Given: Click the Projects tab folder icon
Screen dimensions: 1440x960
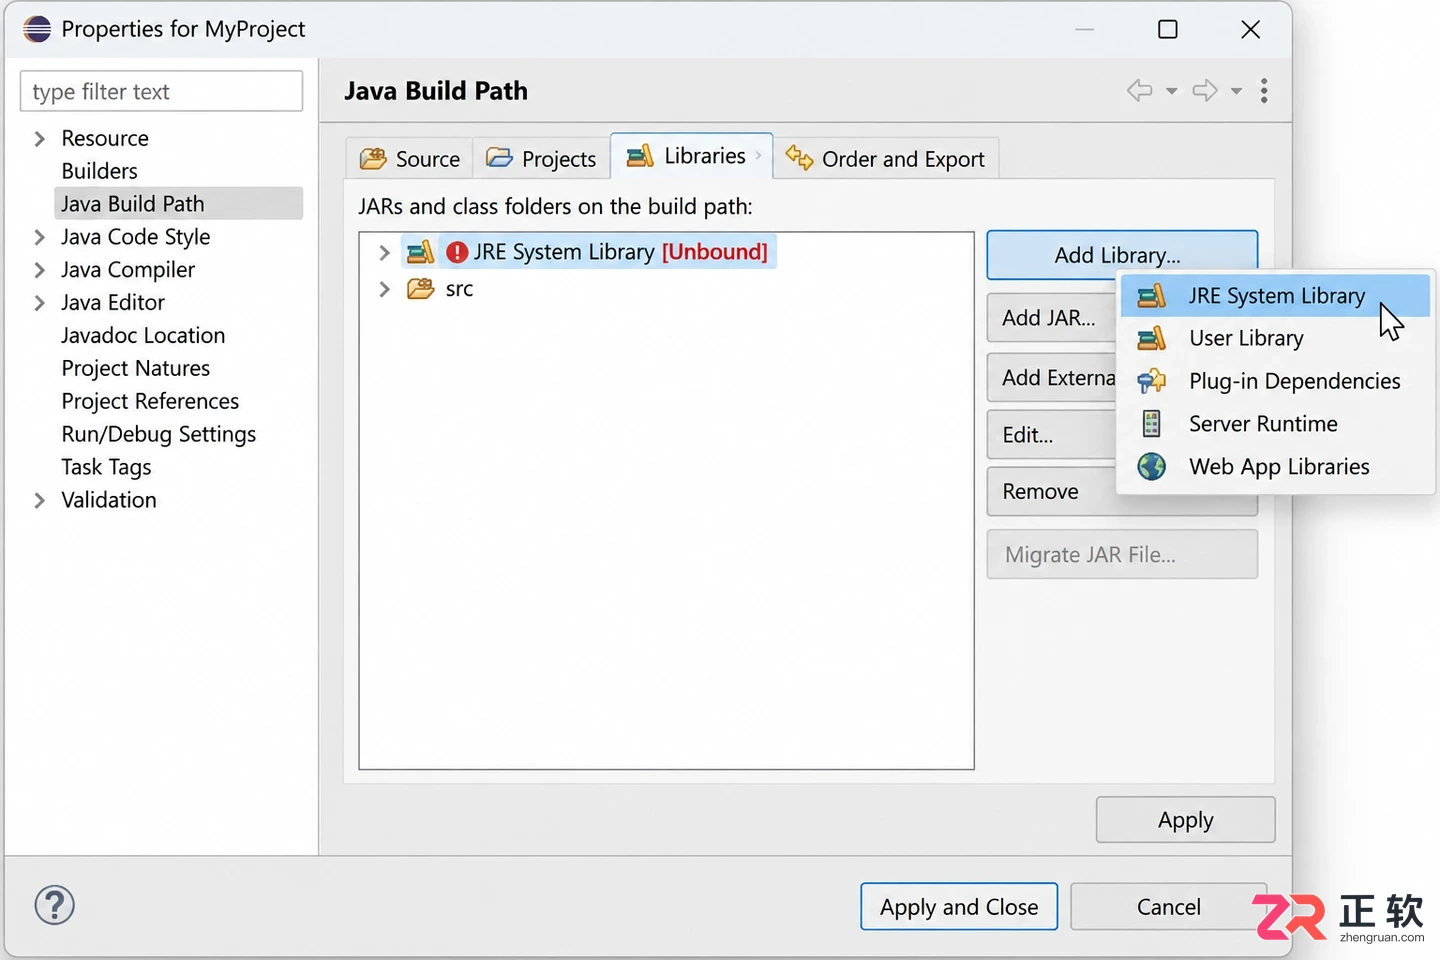Looking at the screenshot, I should (x=499, y=158).
